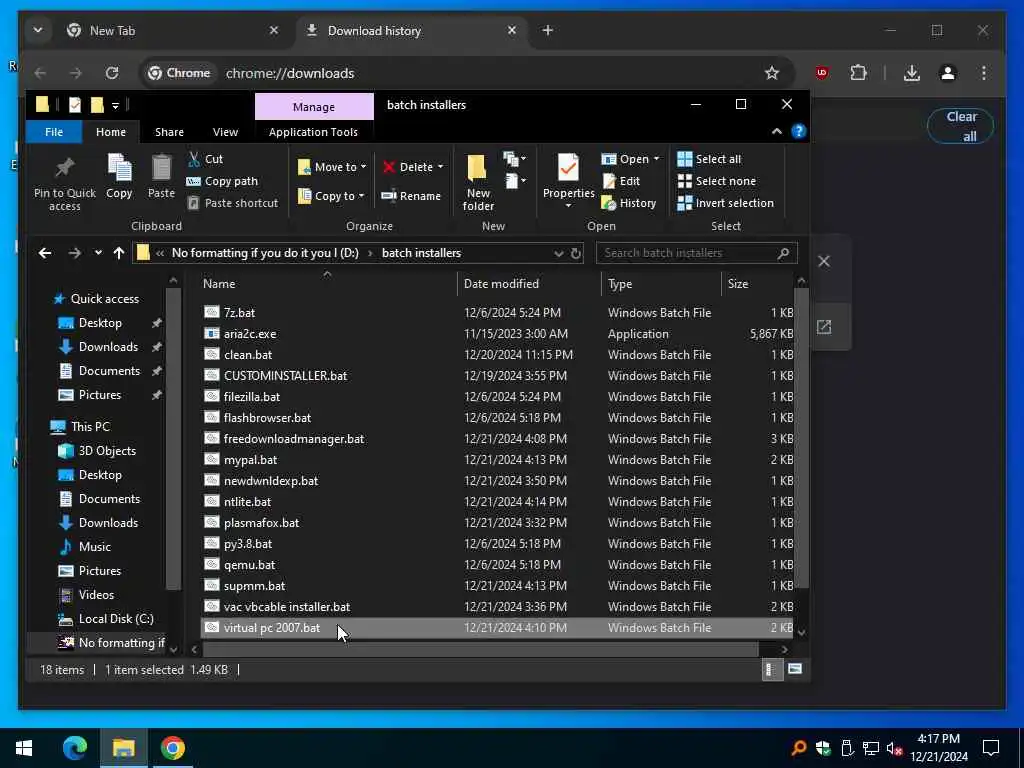Click the horizontal scrollbar in file list
This screenshot has width=1024, height=768.
tap(481, 649)
